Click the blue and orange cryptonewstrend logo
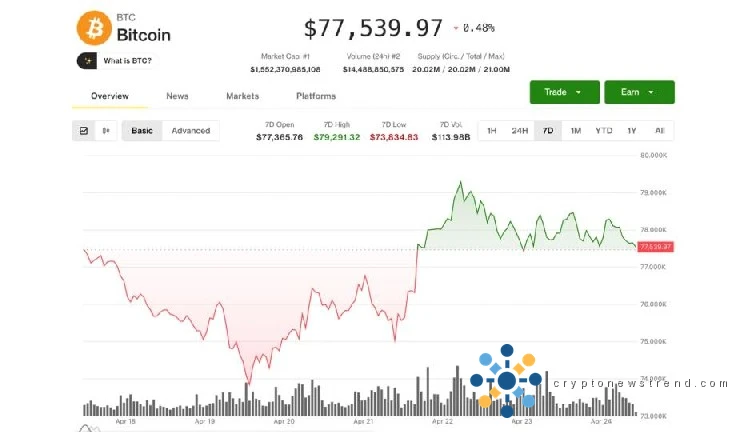The image size is (745, 432). coord(506,380)
